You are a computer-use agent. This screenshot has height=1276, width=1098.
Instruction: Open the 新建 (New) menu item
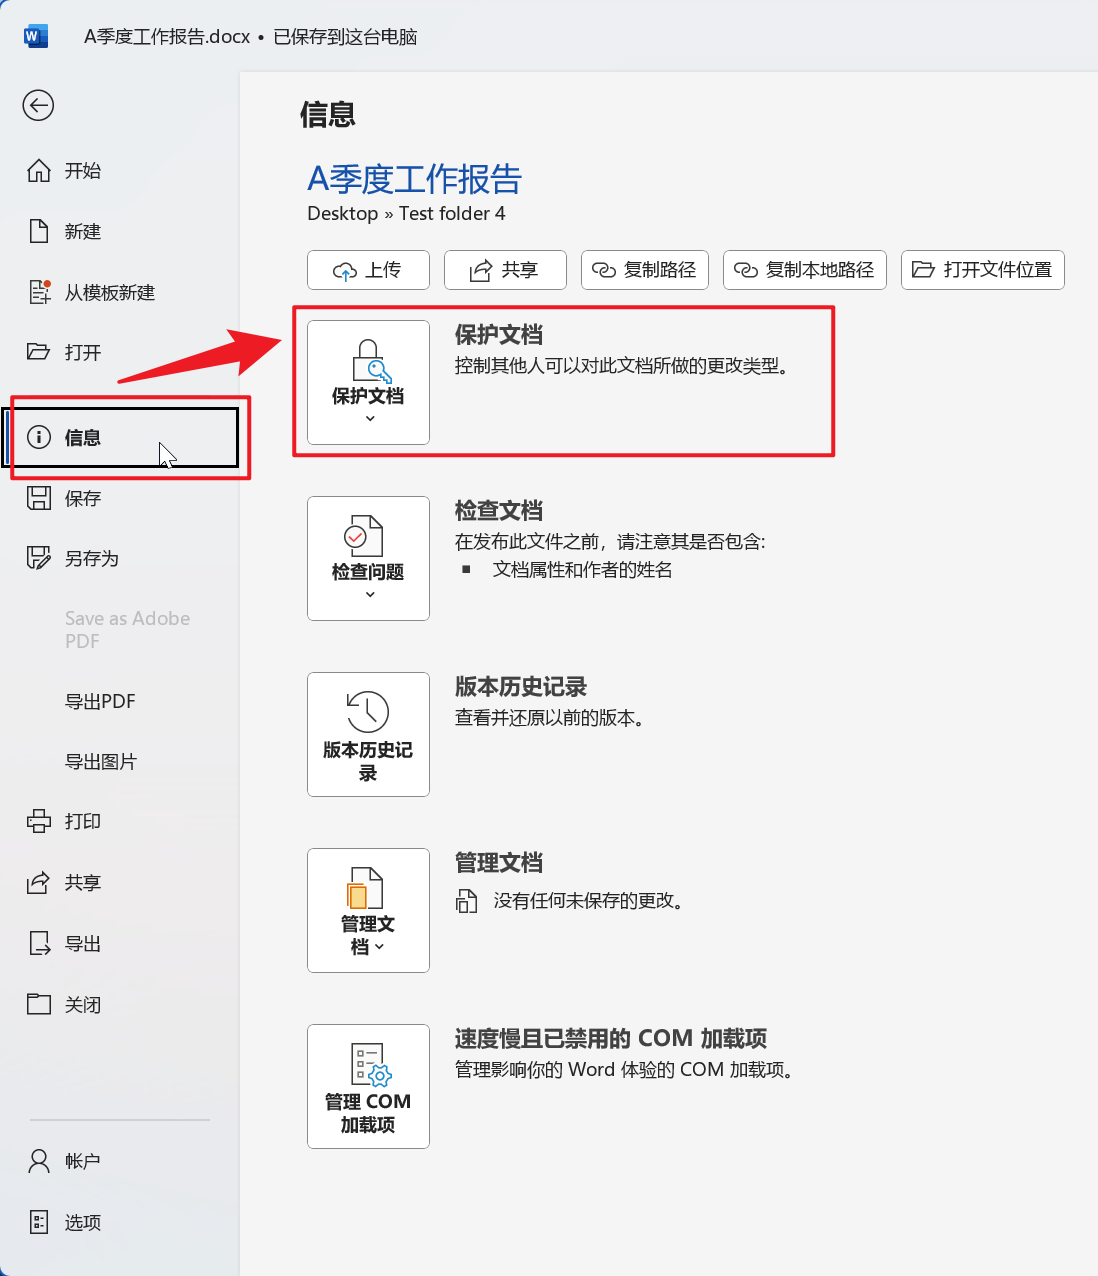point(80,231)
